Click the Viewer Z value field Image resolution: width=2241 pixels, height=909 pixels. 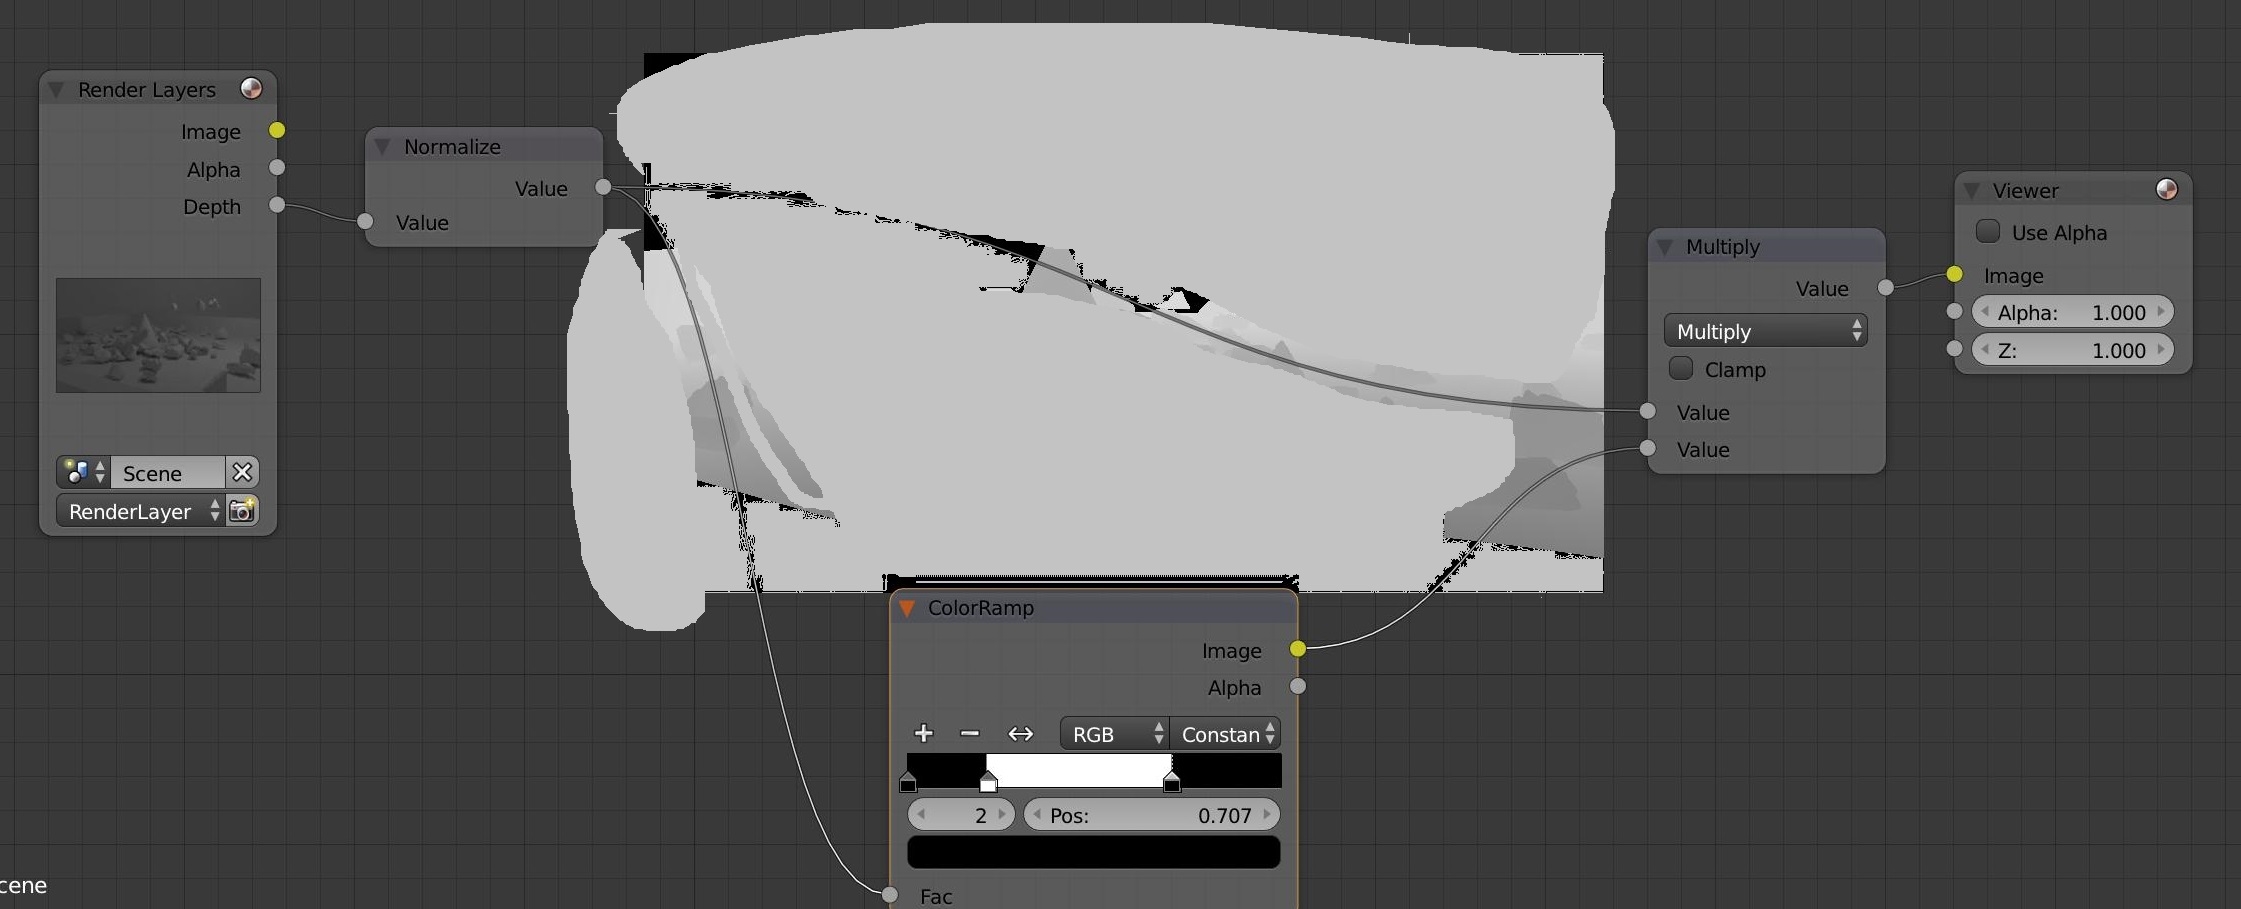tap(2072, 350)
